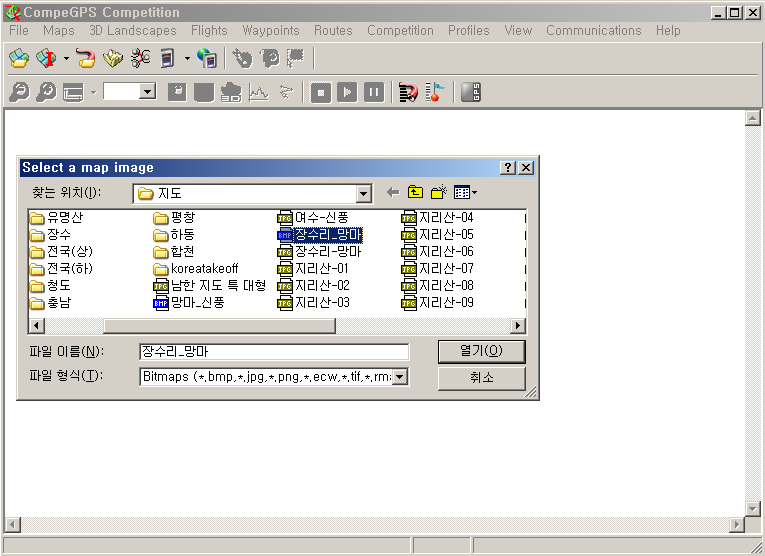
Task: Click the dialog help question-mark button
Action: coord(508,168)
